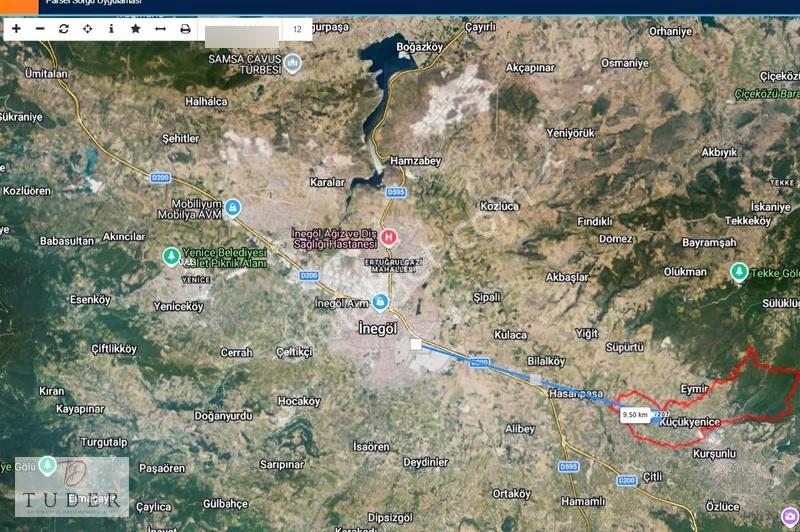This screenshot has height=532, width=800.
Task: Click the Akçapınar label
Action: (530, 68)
